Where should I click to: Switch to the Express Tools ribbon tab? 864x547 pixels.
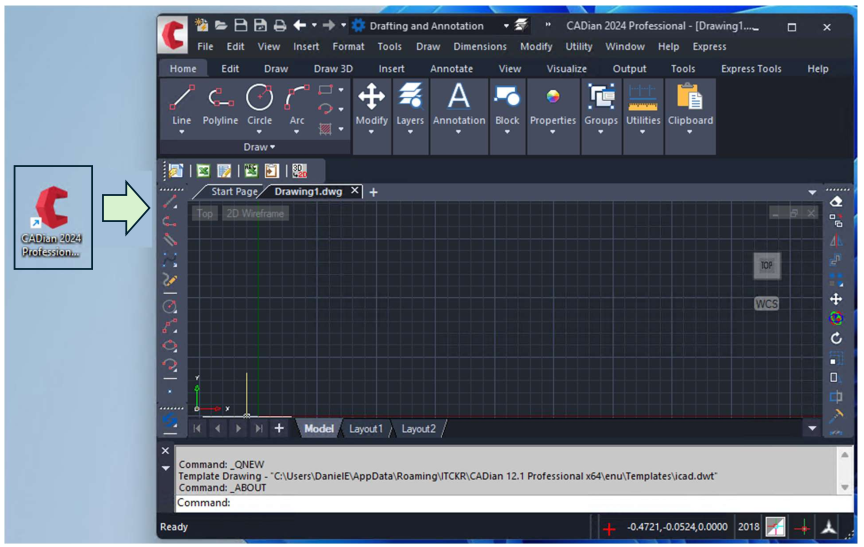click(751, 69)
